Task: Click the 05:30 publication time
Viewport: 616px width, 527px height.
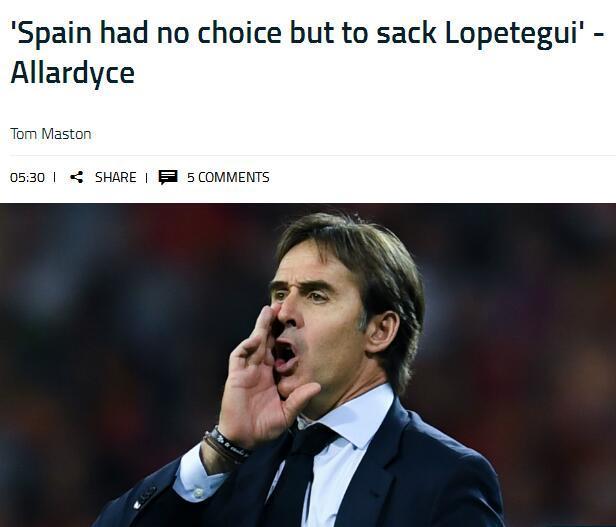Action: coord(28,177)
